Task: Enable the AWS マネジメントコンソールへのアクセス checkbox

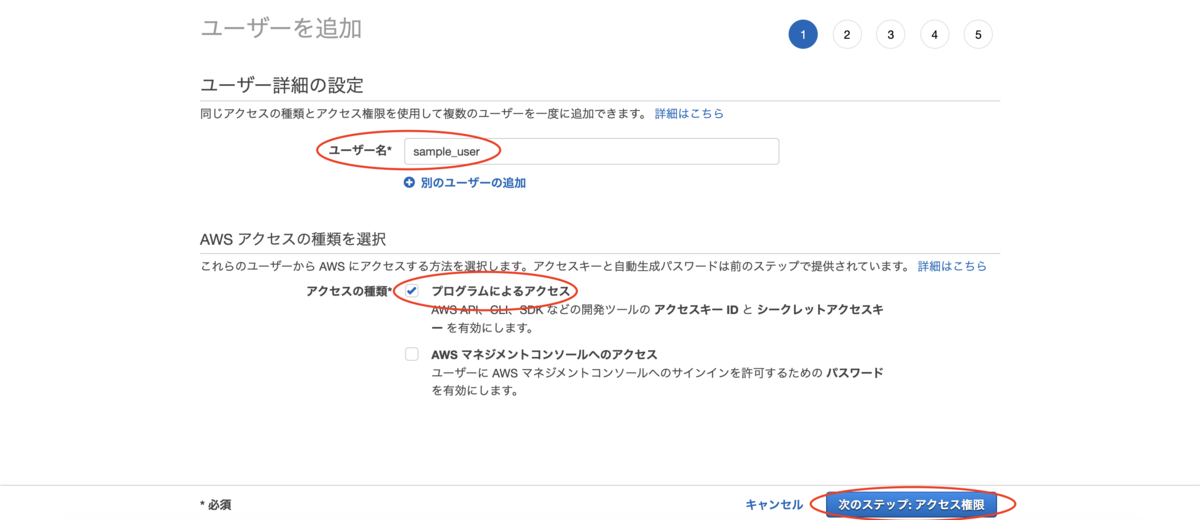Action: coord(412,354)
